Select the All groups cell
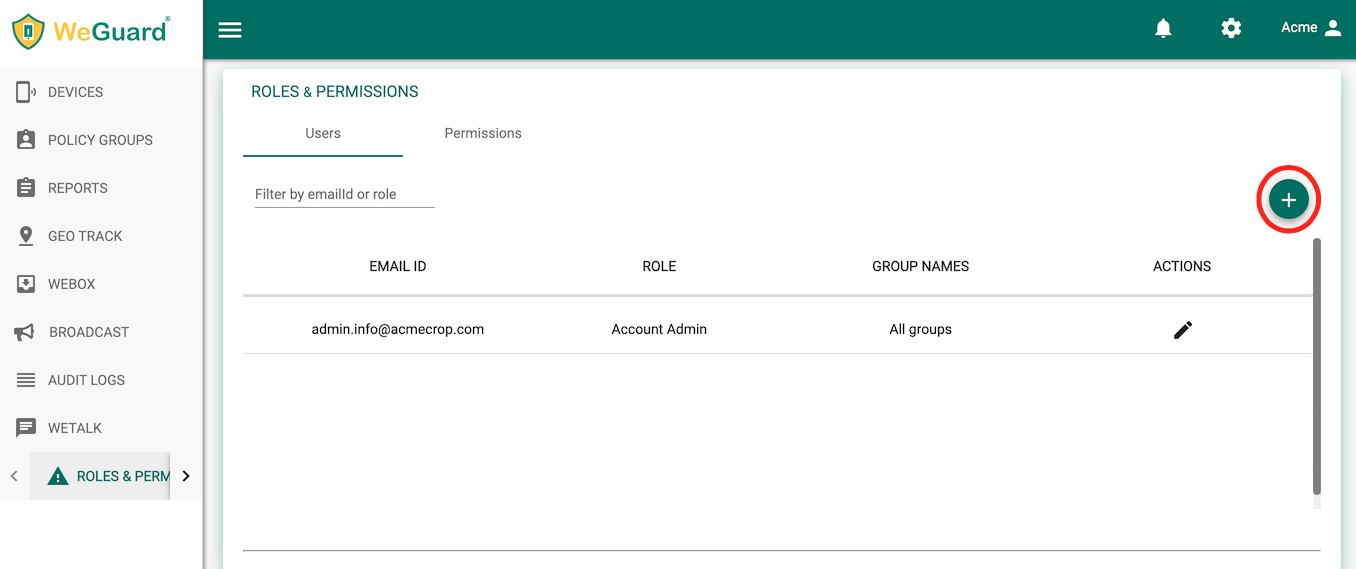The width and height of the screenshot is (1356, 569). click(920, 330)
